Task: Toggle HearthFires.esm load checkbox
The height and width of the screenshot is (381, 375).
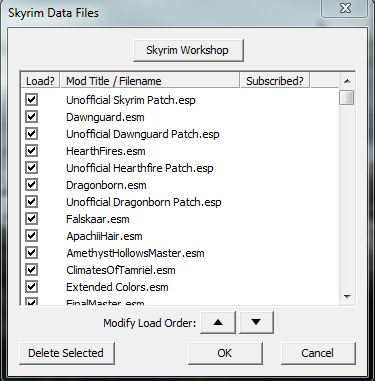Action: (x=31, y=150)
